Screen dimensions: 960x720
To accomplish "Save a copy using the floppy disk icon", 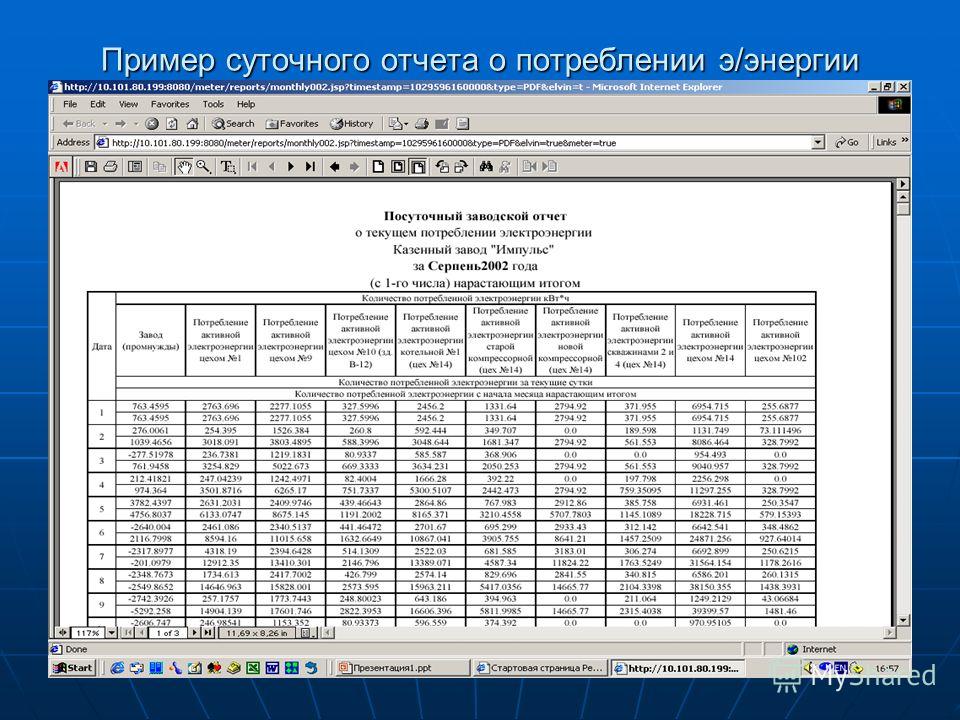I will pos(91,167).
